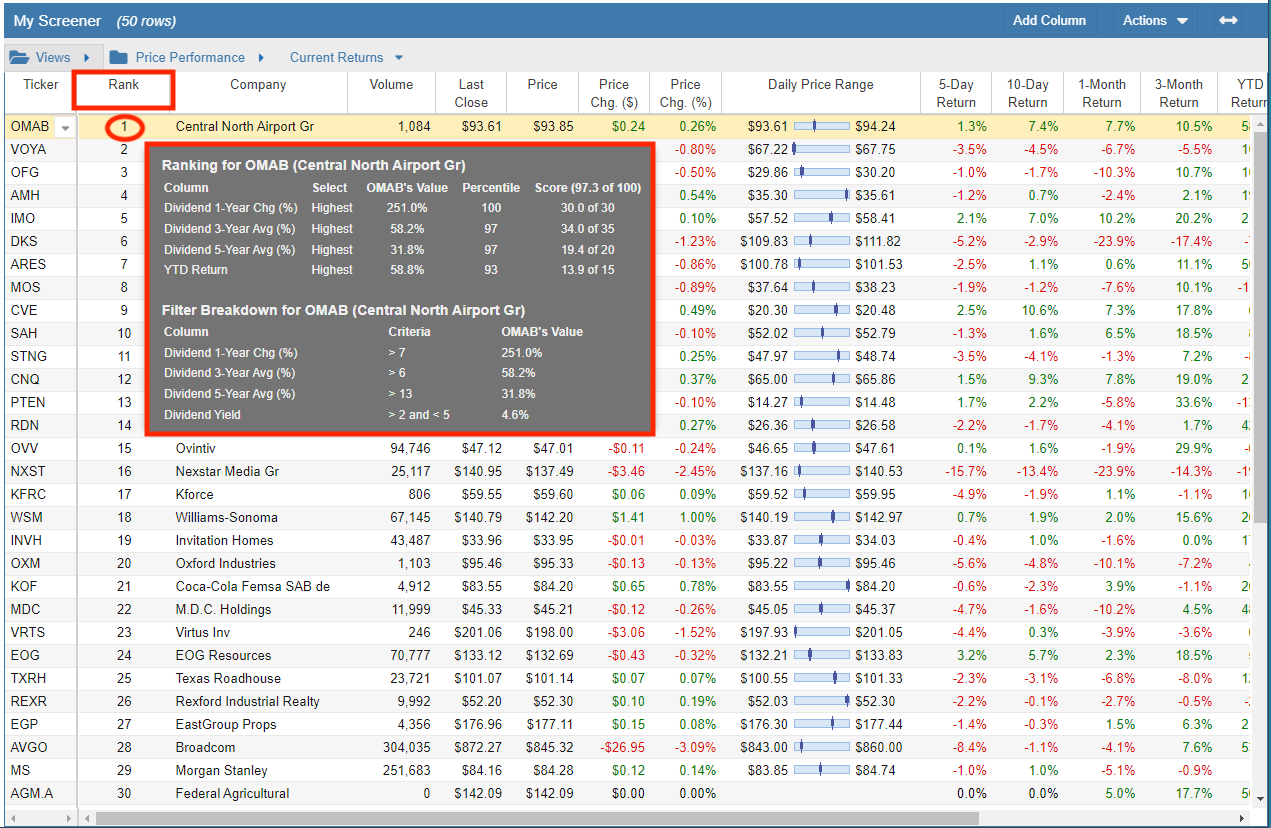1271x828 pixels.
Task: Select the Nexstar Media Gr company name
Action: pos(227,471)
